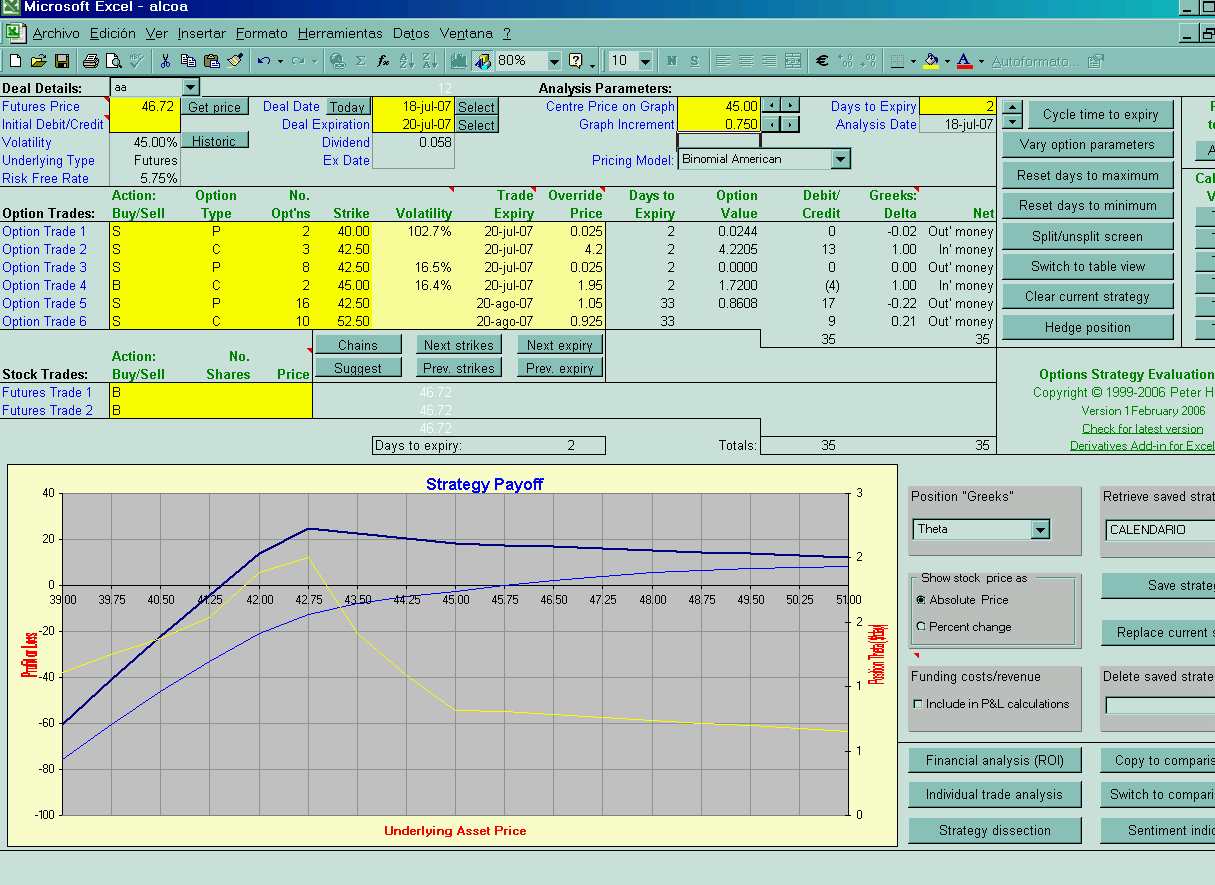Enable Include in P&L calculations checkbox
Viewport: 1215px width, 885px height.
pos(918,704)
